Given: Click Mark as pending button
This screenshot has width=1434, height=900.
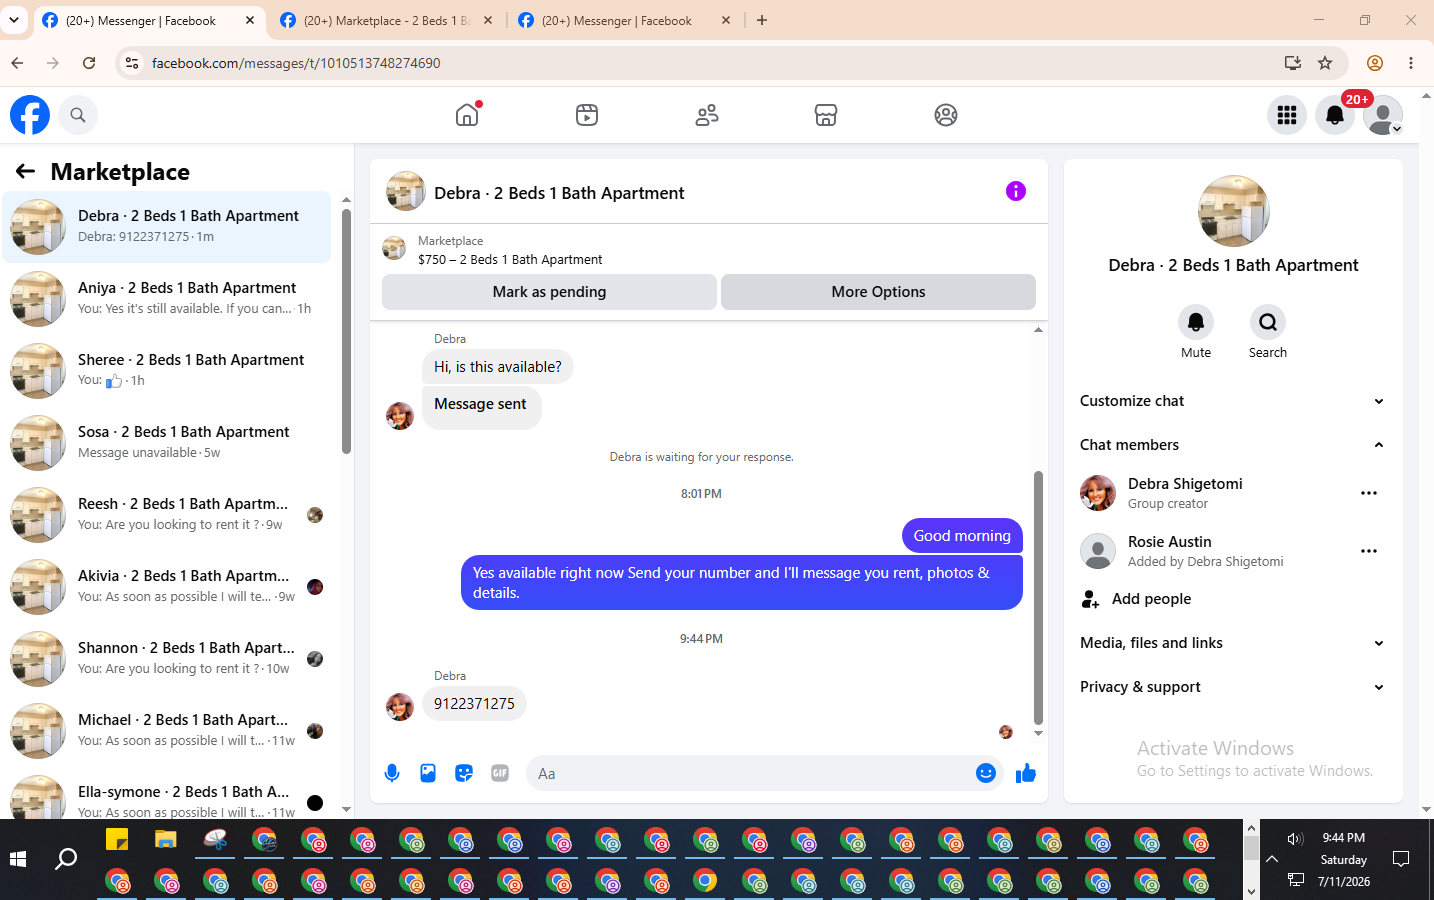Looking at the screenshot, I should 549,292.
